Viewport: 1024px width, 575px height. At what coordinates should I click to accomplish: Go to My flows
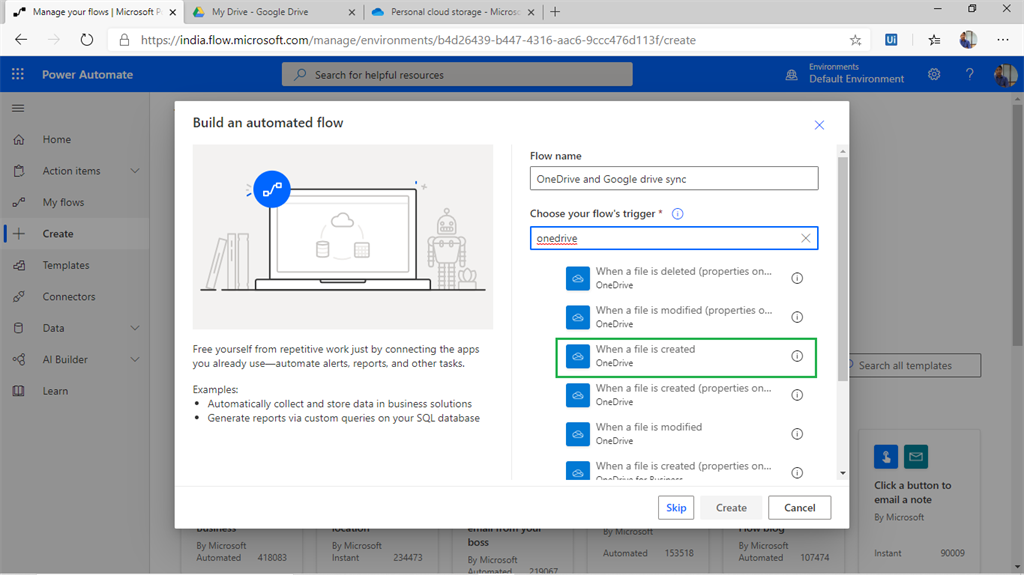click(63, 202)
